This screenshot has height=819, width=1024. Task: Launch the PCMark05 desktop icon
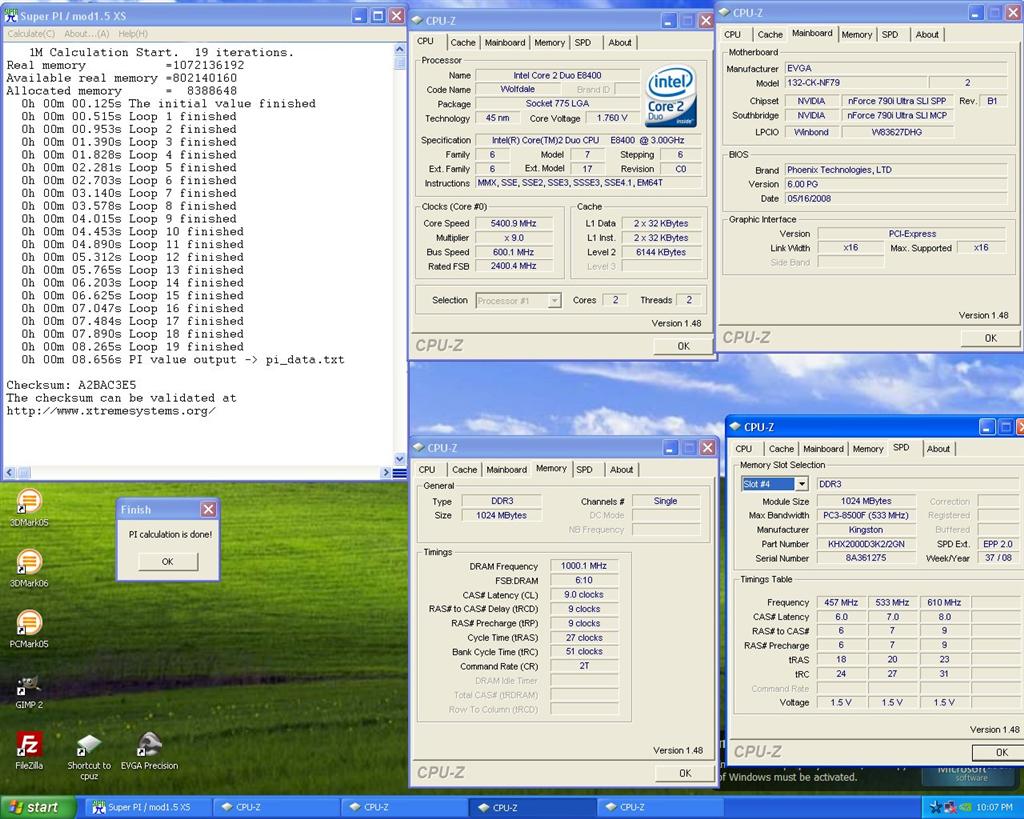click(29, 628)
